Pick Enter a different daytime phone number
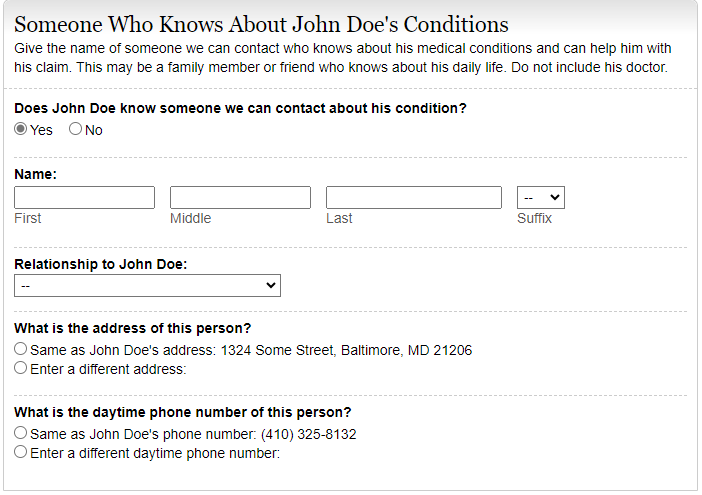This screenshot has height=495, width=702. [21, 452]
